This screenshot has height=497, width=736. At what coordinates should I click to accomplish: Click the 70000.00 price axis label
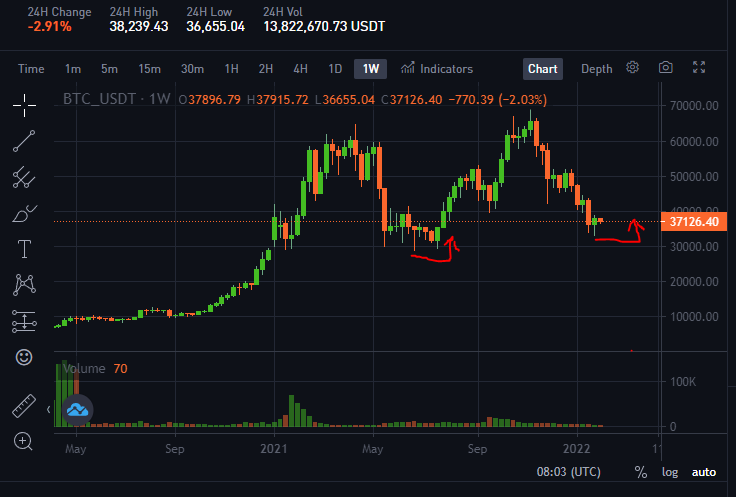pos(694,106)
